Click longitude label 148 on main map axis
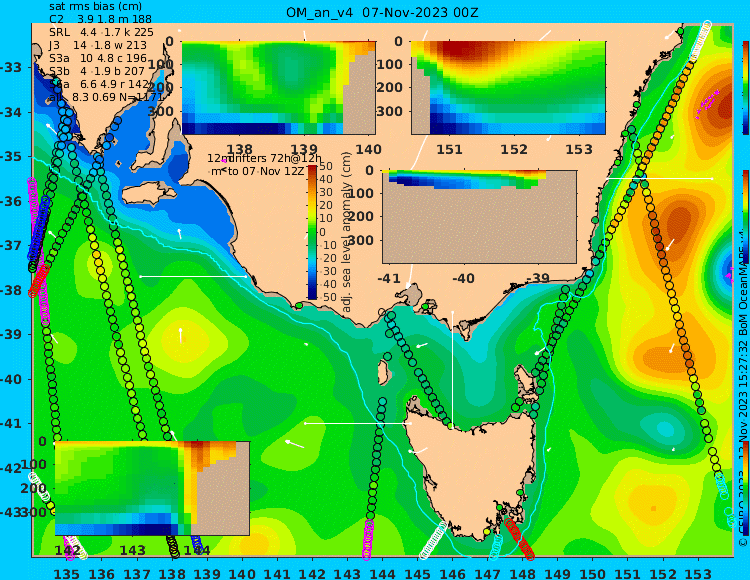The image size is (750, 580). [x=523, y=574]
